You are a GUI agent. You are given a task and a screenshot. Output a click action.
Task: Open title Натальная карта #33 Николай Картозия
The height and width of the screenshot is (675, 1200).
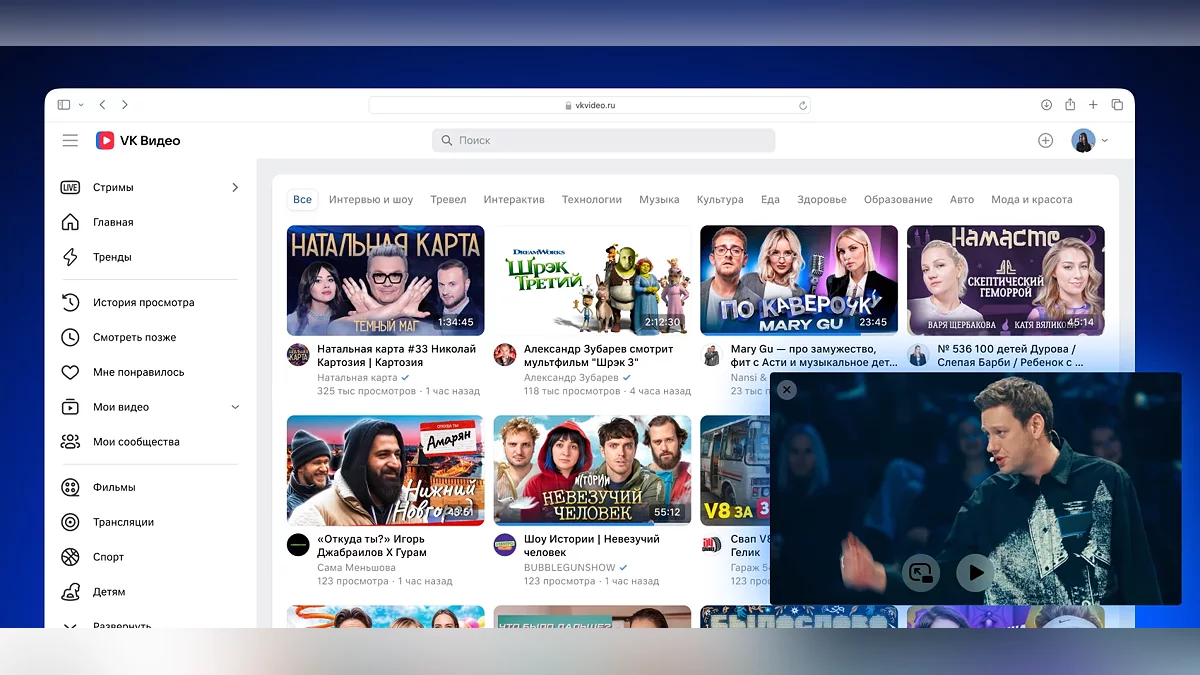(x=397, y=356)
